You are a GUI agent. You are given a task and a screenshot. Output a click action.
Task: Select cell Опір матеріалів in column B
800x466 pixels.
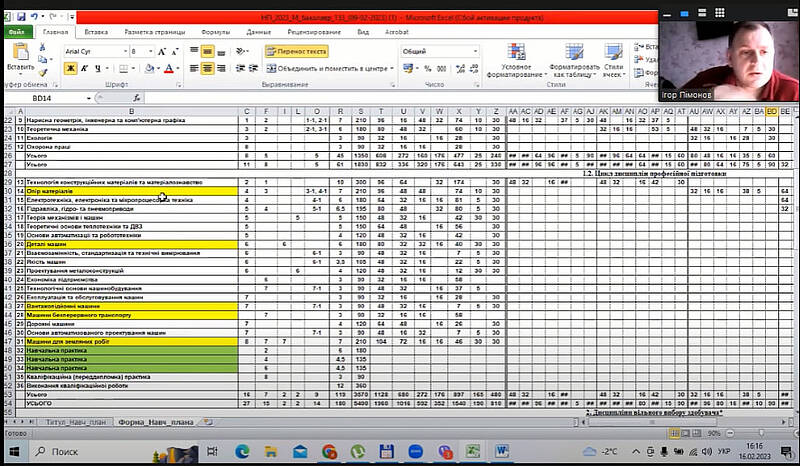click(x=132, y=191)
